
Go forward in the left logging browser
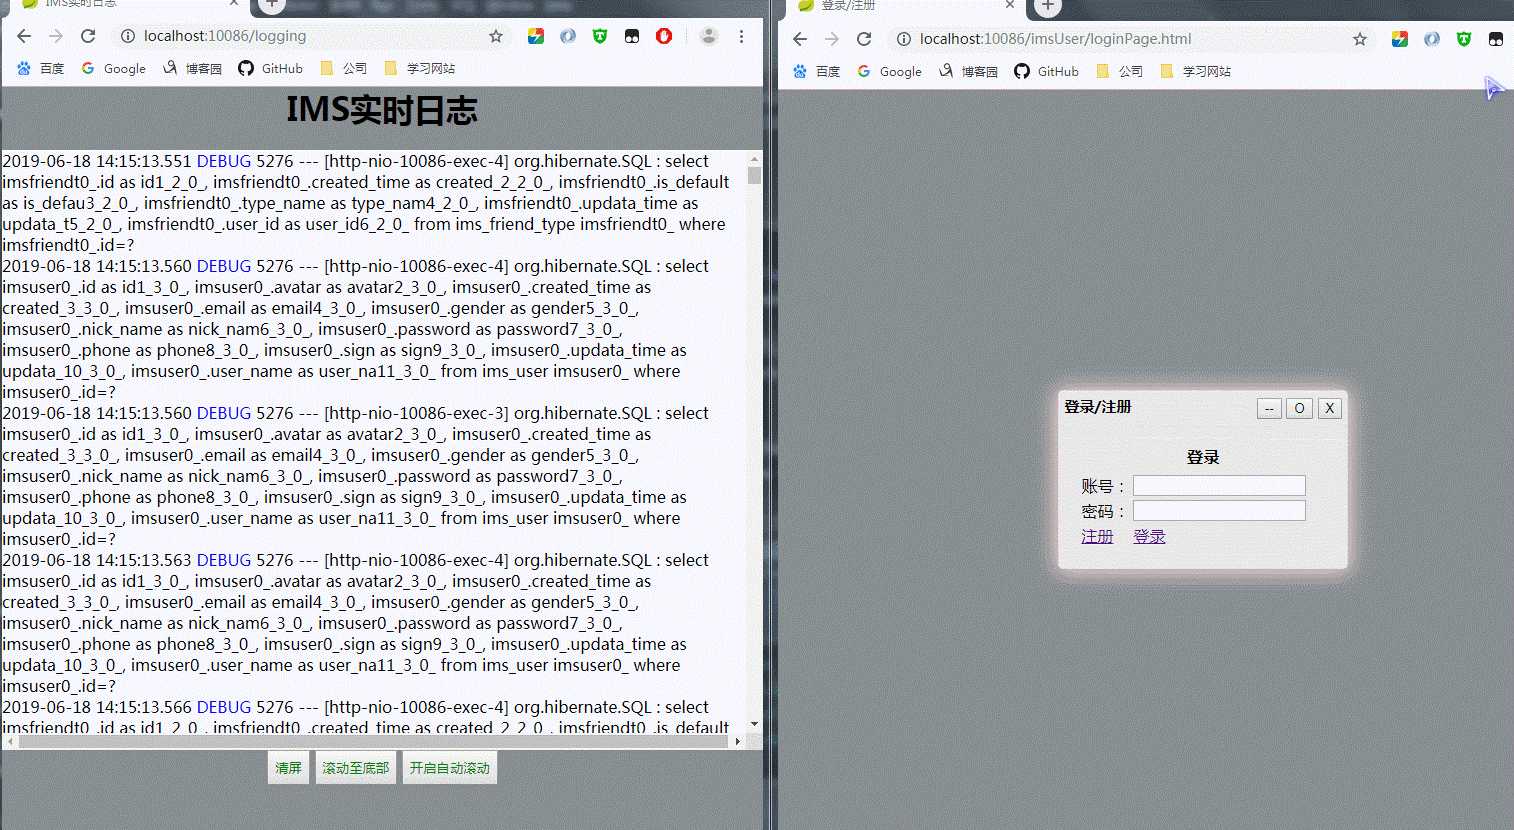56,36
